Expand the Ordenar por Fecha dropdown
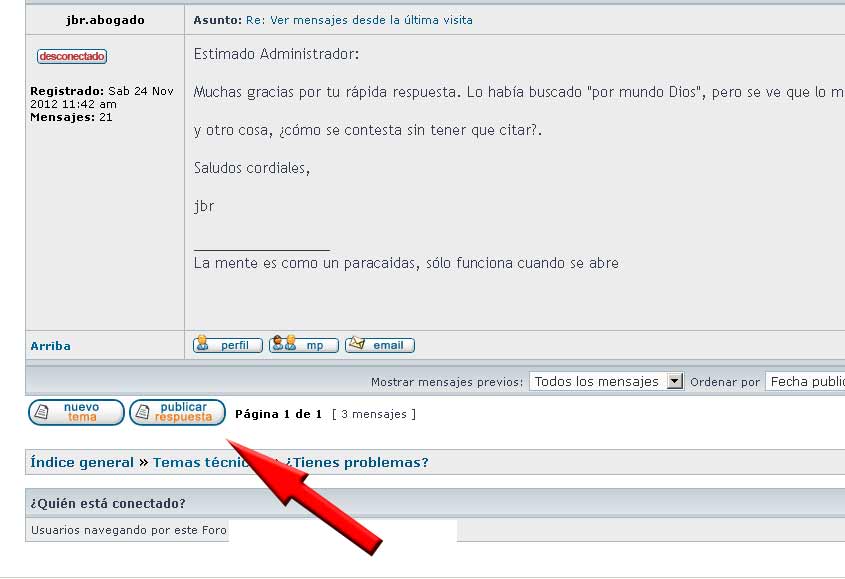 (805, 381)
